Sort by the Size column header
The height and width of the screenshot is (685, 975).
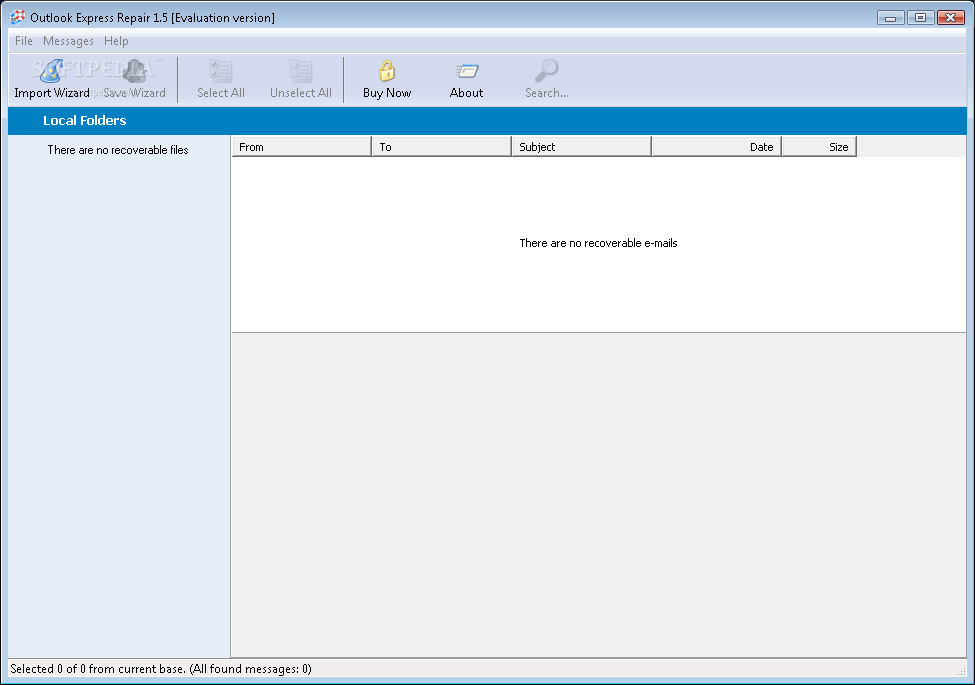(820, 147)
